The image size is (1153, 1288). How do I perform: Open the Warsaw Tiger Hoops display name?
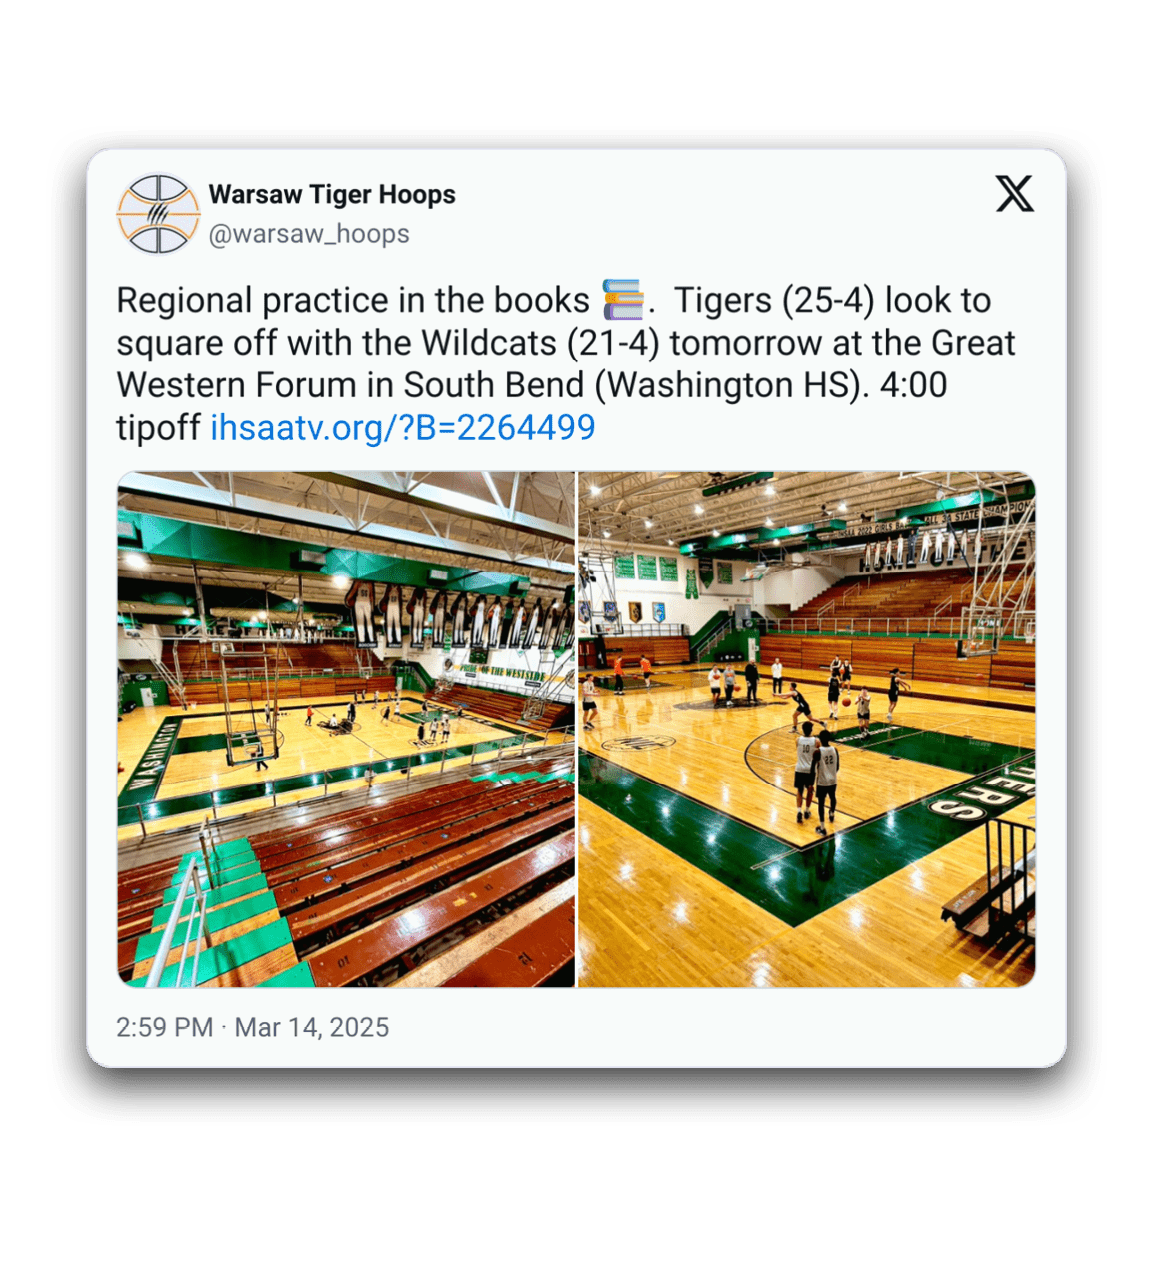click(x=332, y=194)
